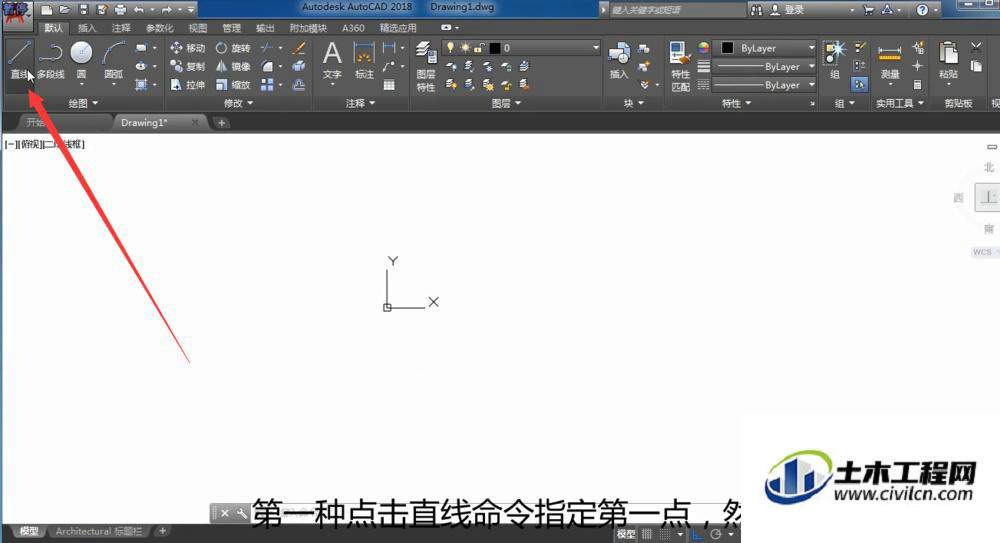Select the 直线 (Line) tool

click(x=19, y=61)
